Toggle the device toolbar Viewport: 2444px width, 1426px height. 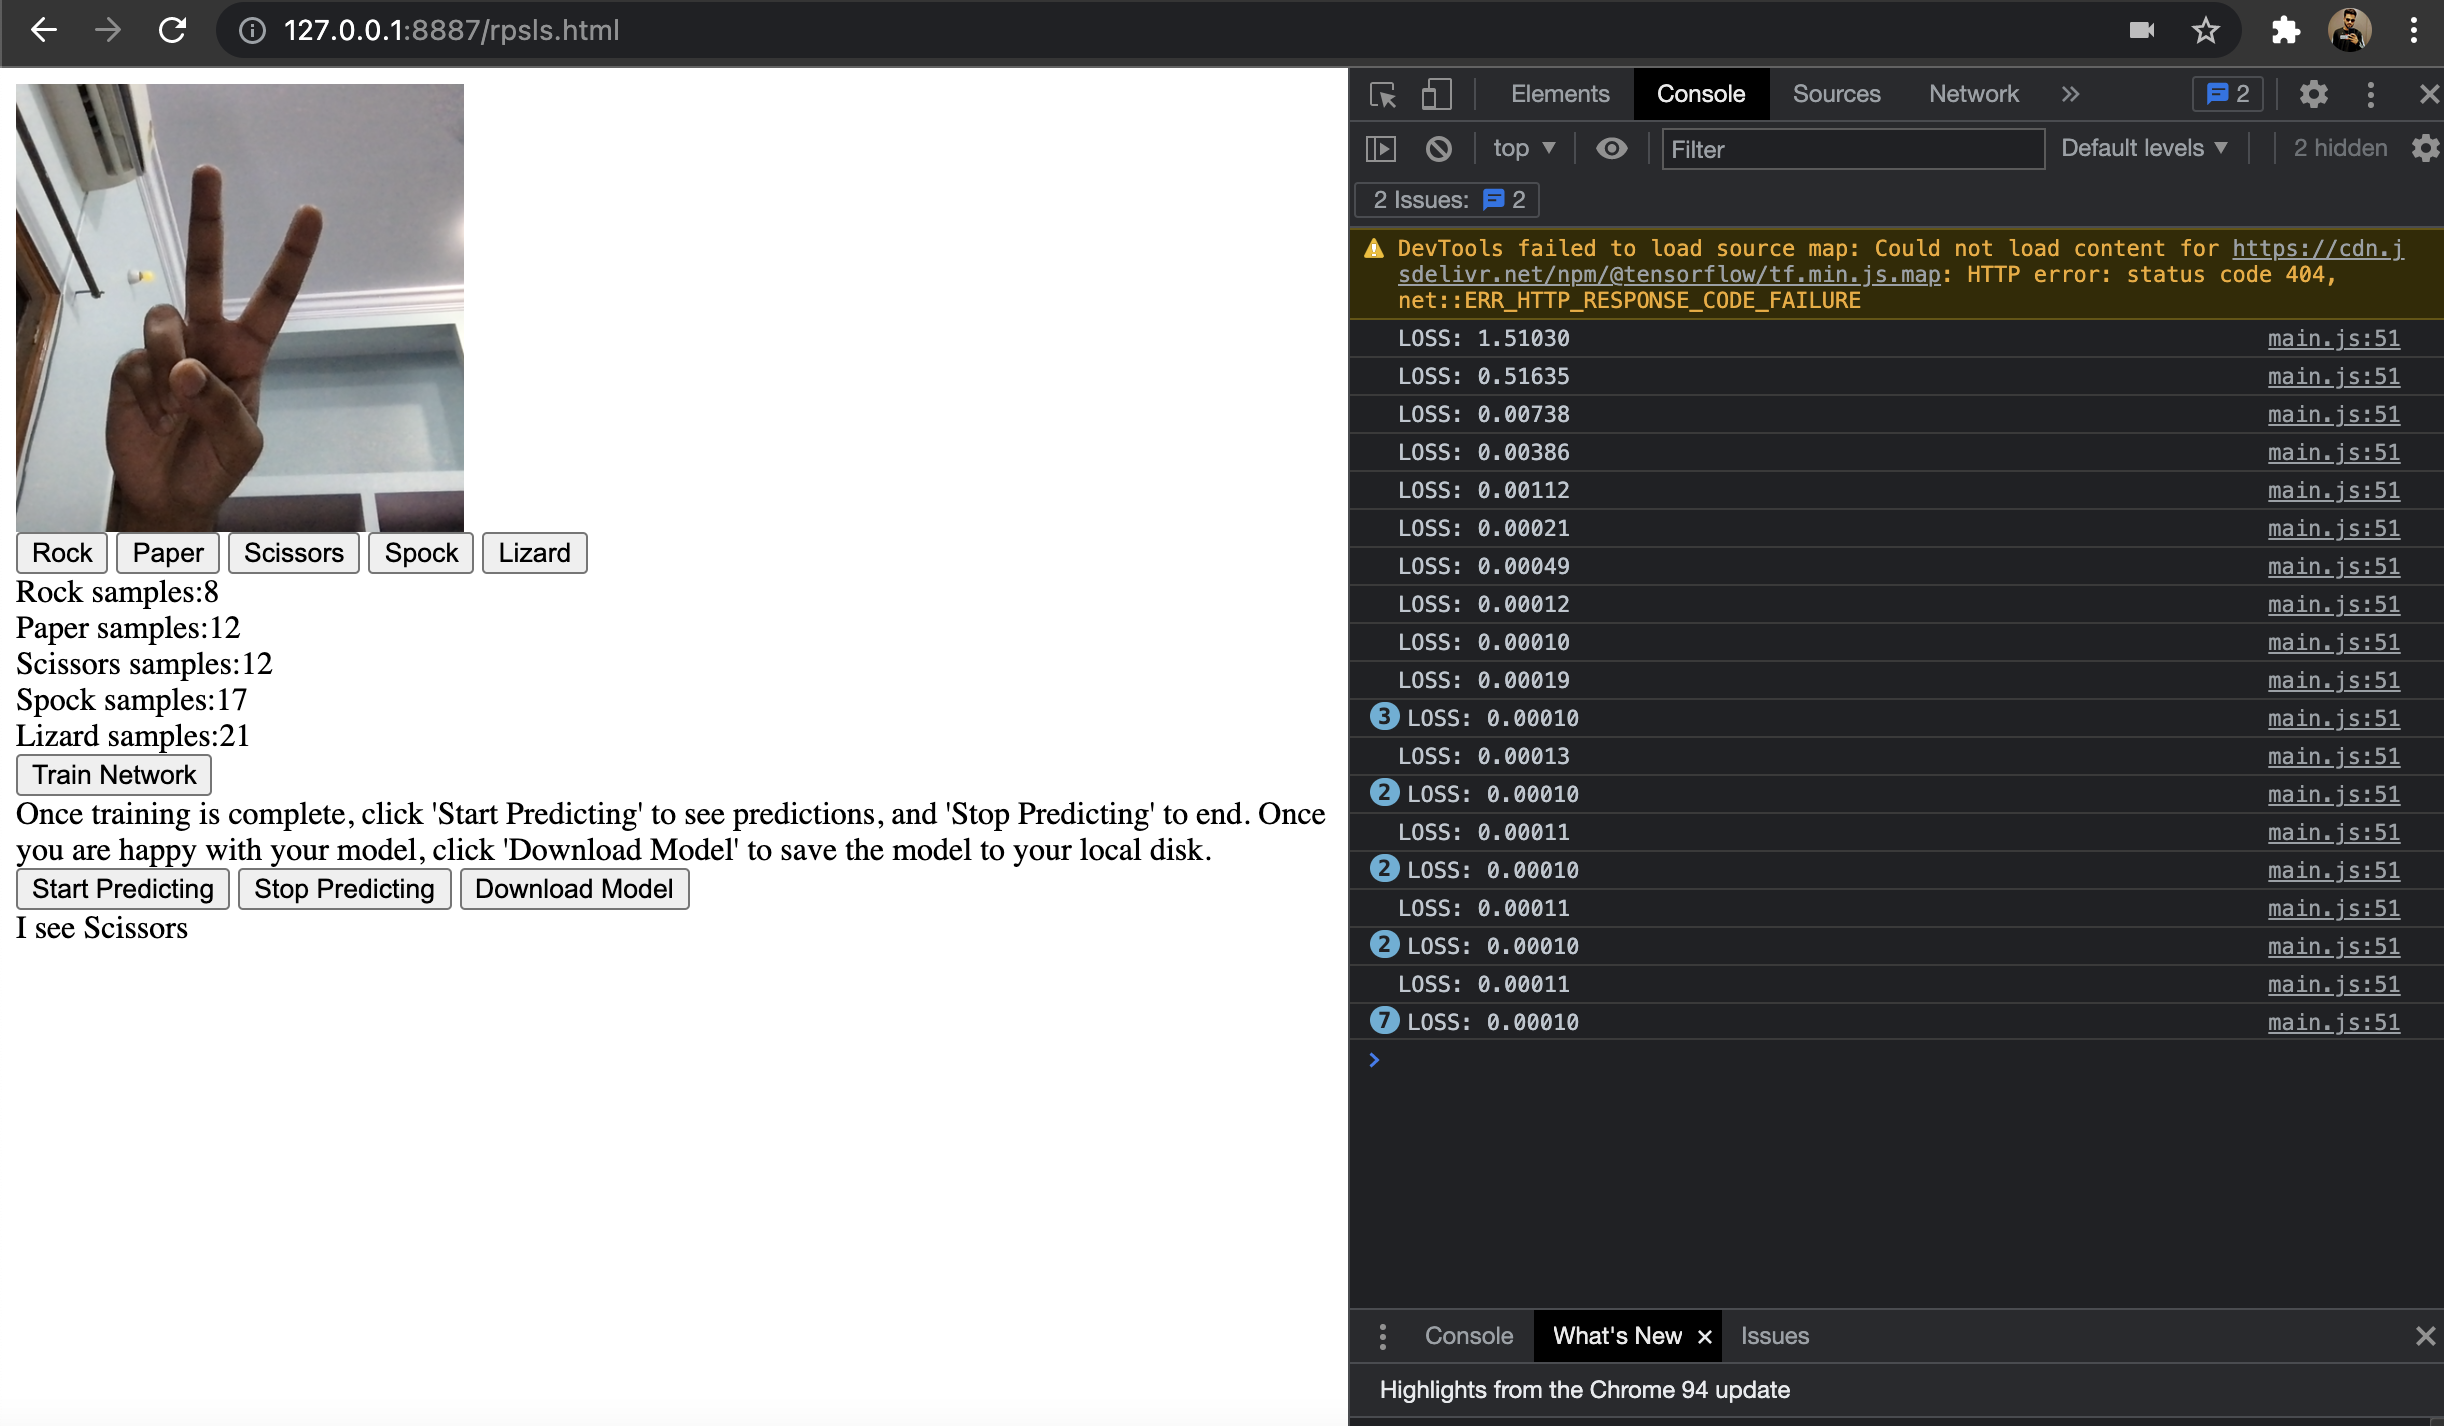1436,94
